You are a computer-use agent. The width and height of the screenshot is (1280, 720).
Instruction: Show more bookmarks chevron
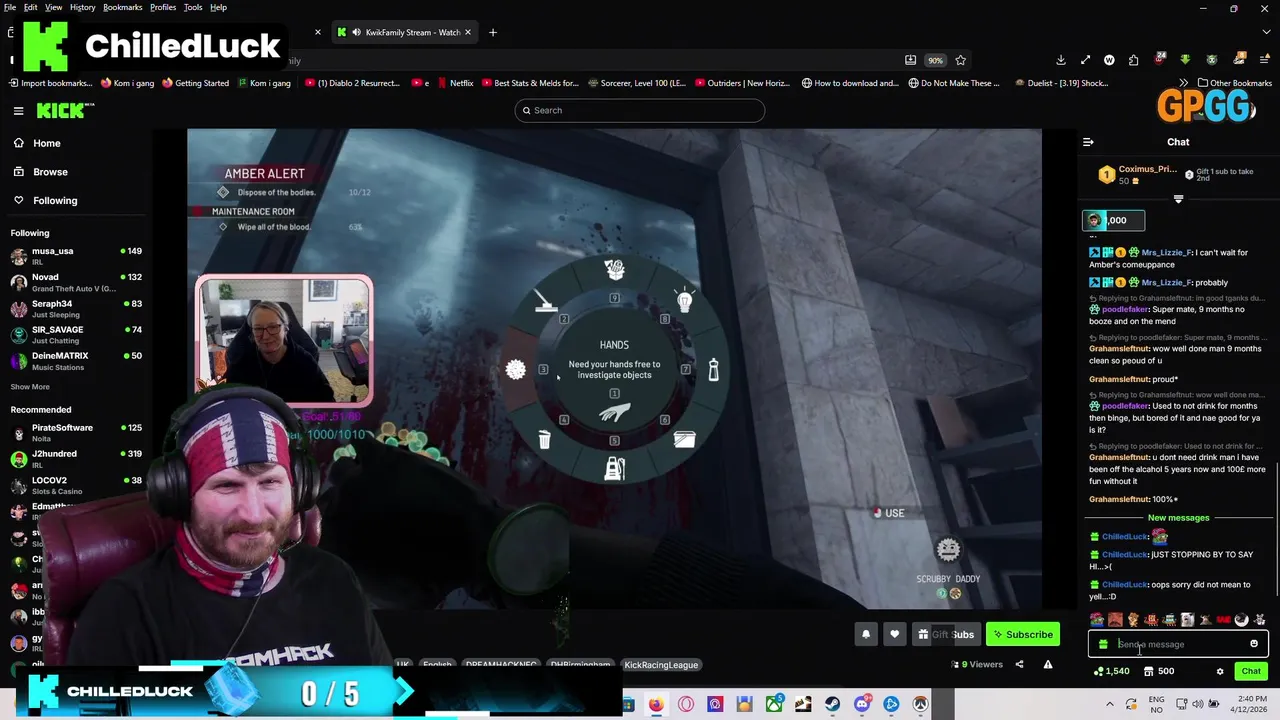click(1184, 83)
